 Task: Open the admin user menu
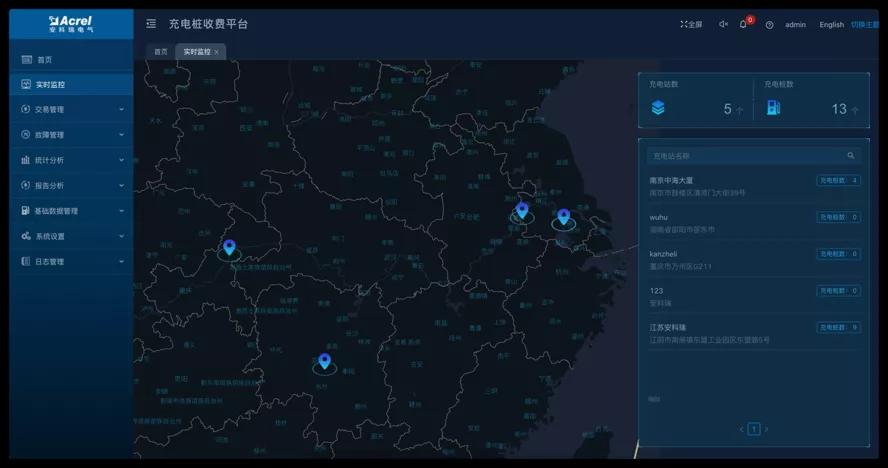[x=795, y=24]
